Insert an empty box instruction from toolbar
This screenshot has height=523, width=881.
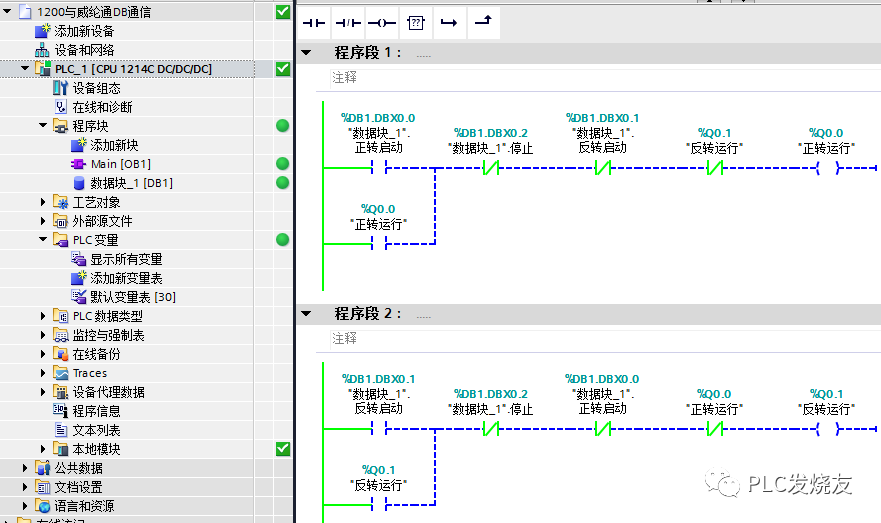[x=416, y=23]
